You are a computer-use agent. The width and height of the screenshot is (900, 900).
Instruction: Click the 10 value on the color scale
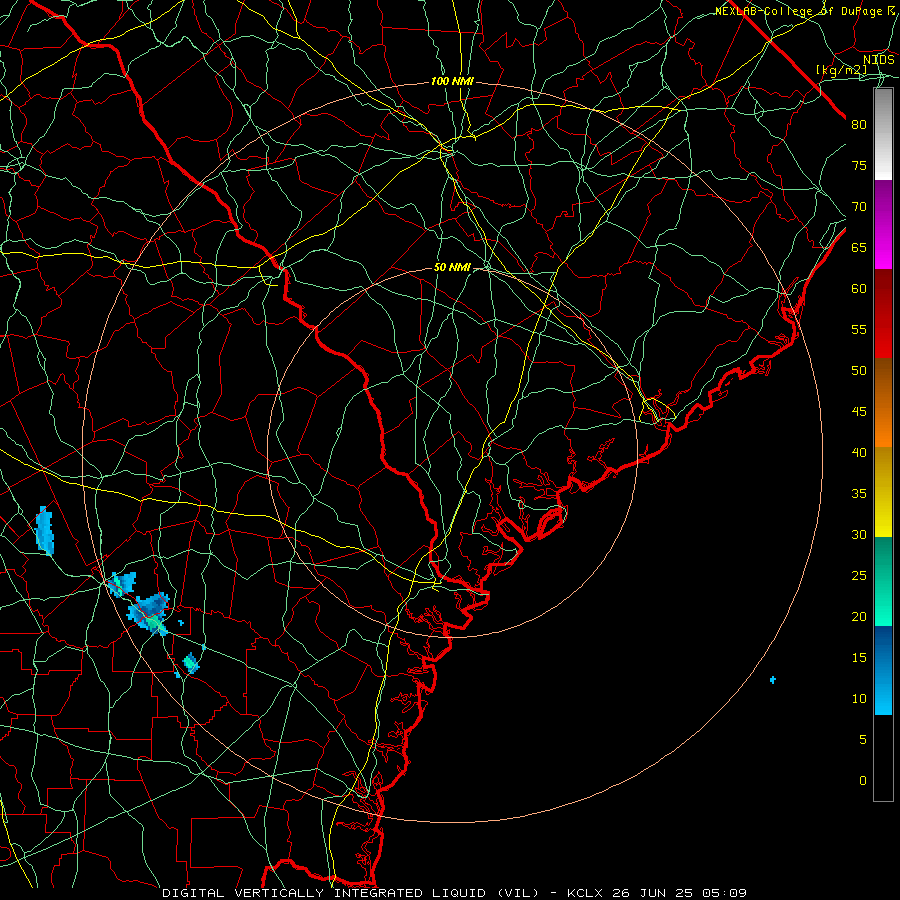point(859,699)
